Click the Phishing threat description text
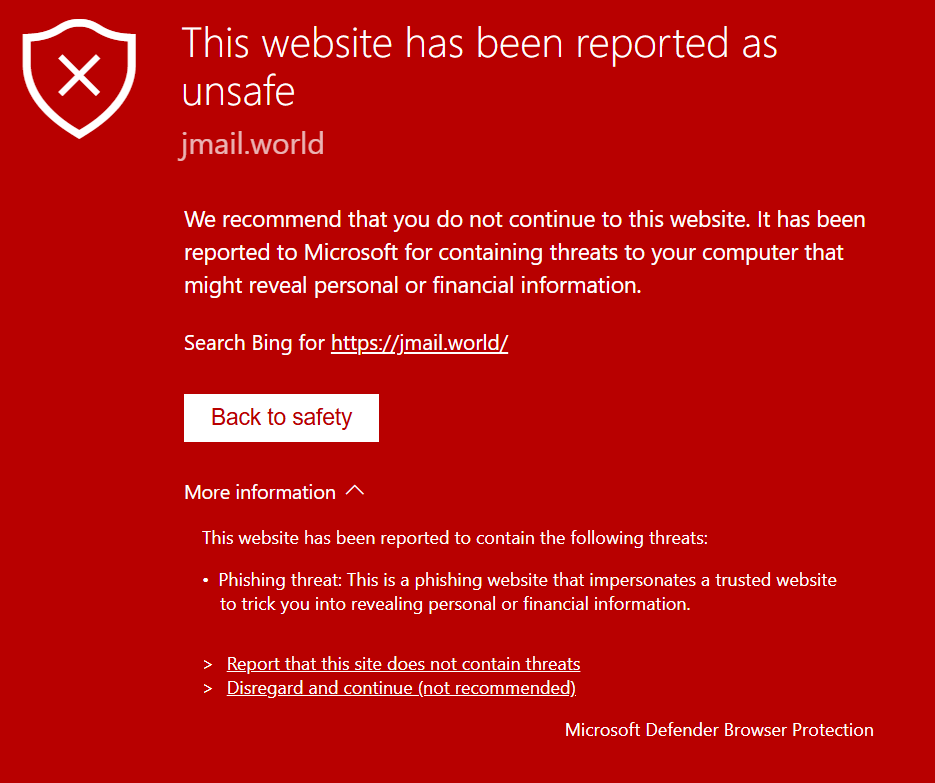This screenshot has height=783, width=935. pyautogui.click(x=527, y=580)
